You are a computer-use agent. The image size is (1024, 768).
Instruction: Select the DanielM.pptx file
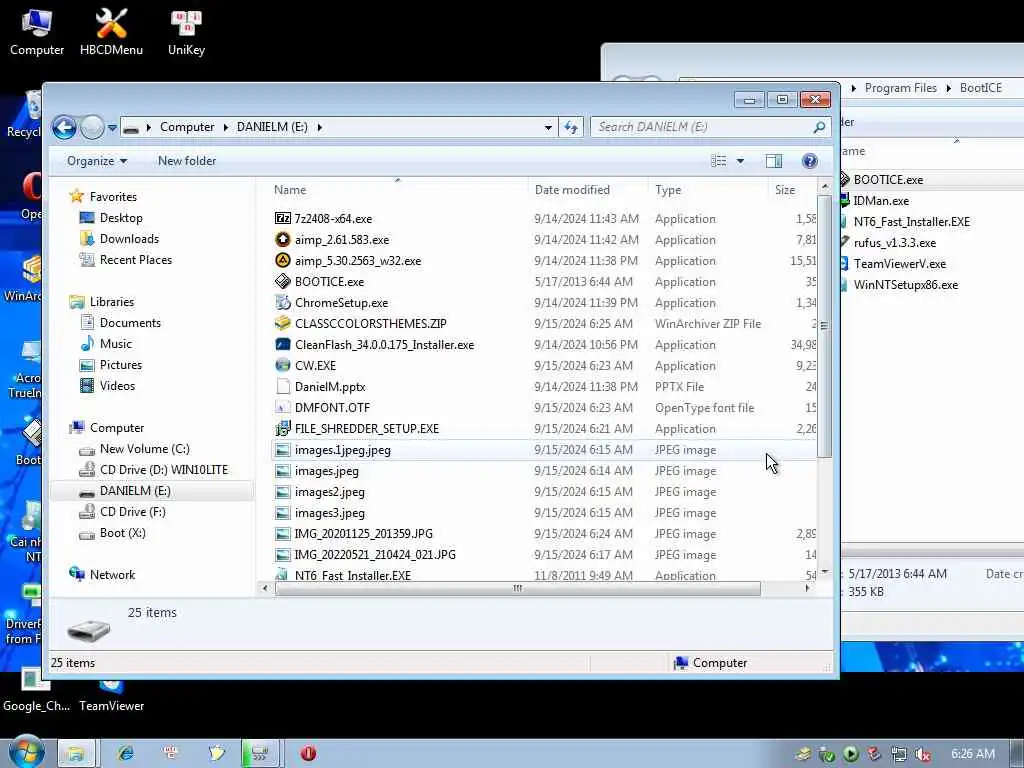[x=330, y=387]
